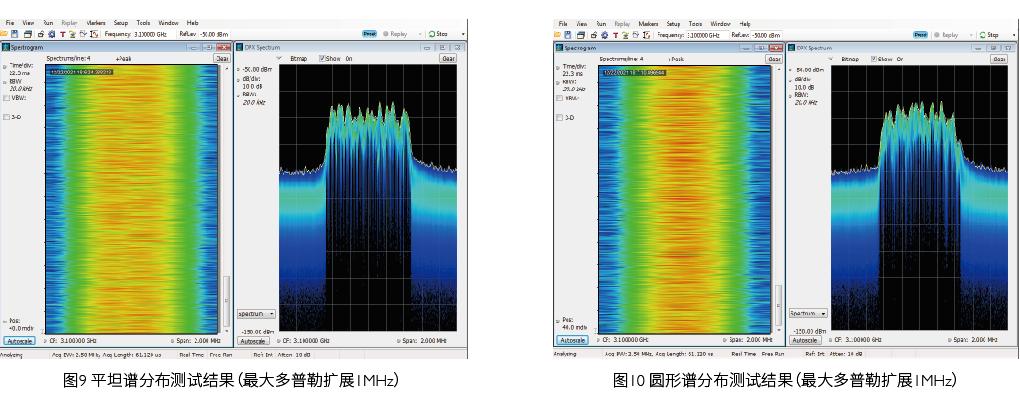Open the Spectrum dropdown in Figure 9 DPX panel

(x=256, y=314)
